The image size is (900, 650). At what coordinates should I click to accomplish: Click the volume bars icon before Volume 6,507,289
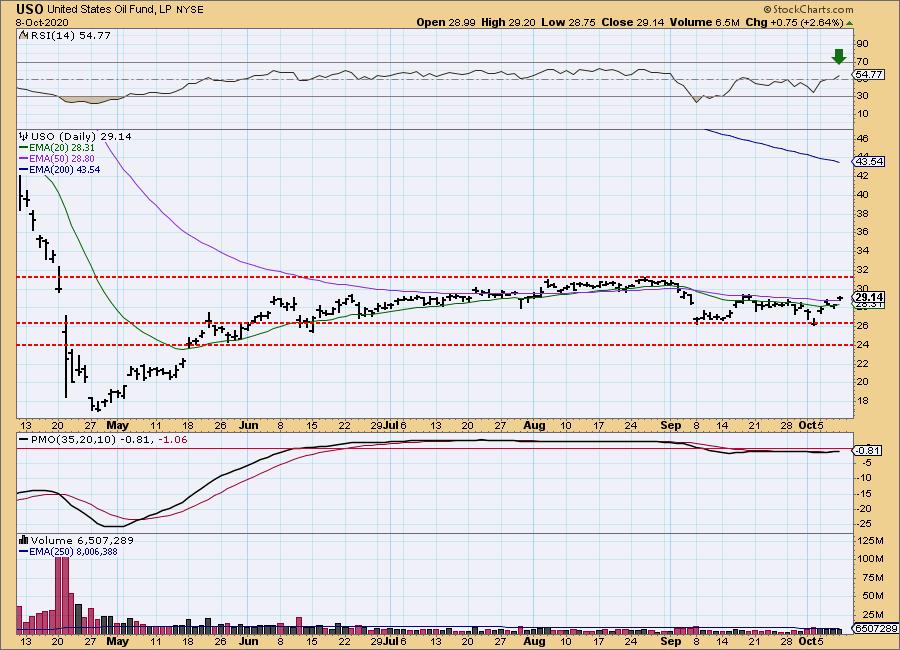pyautogui.click(x=24, y=540)
